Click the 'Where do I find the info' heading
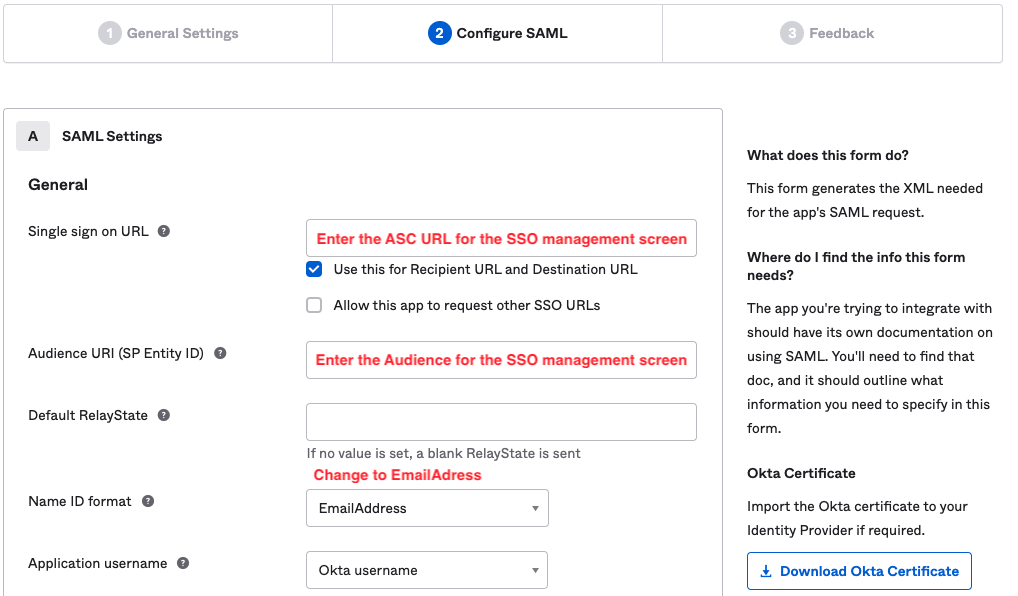Viewport: 1018px width, 596px height. coord(856,266)
